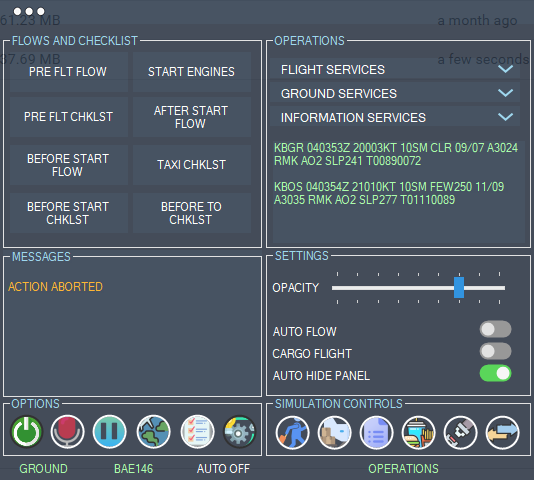Click the seatbelt icon in Simulation Controls
534x480 pixels.
(460, 433)
